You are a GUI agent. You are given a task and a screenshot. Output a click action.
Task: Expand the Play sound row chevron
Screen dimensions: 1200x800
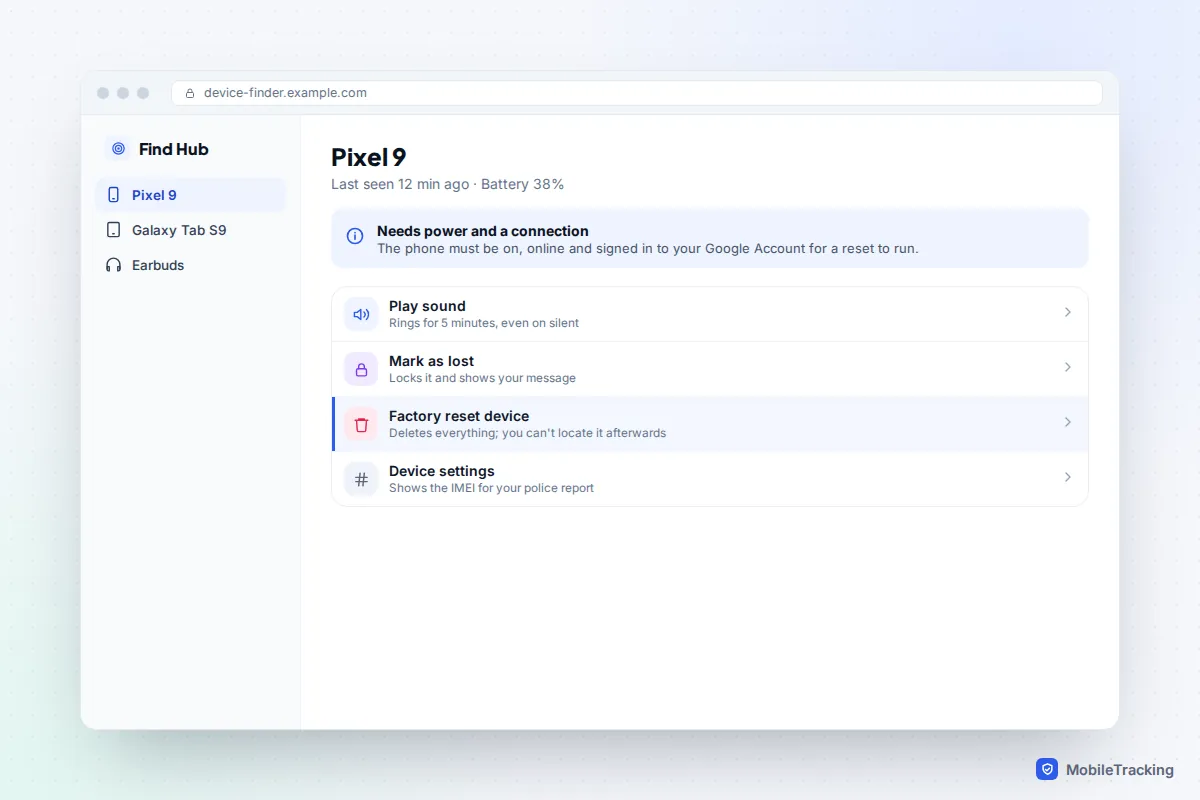[1067, 312]
